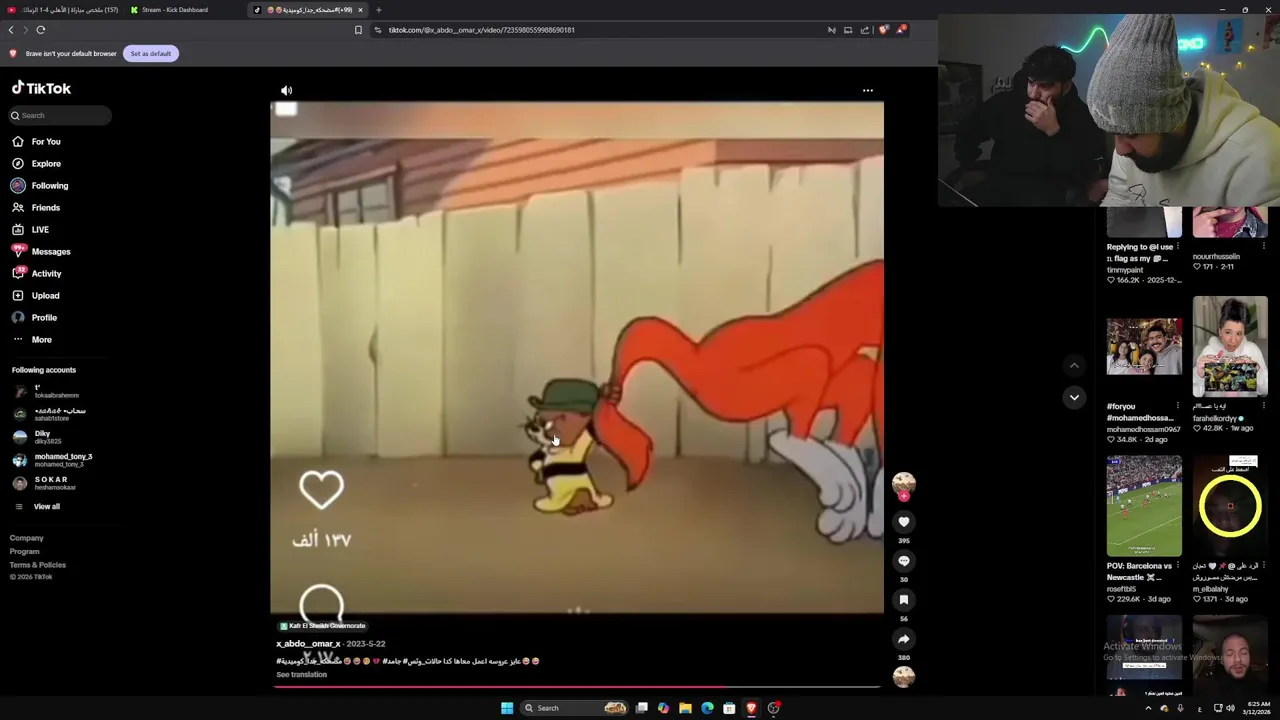Screen dimensions: 1280x720
Task: Click the TikTok search field
Action: coord(61,115)
